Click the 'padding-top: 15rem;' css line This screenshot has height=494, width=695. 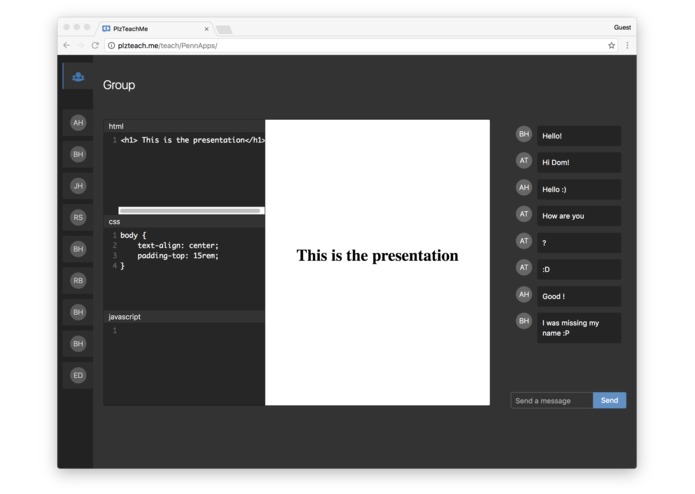(x=178, y=256)
